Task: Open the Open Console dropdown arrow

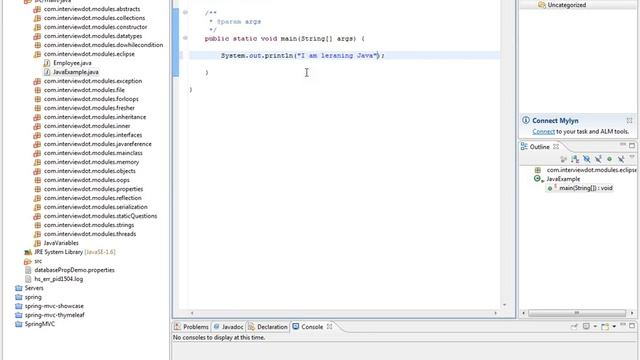Action: (614, 326)
